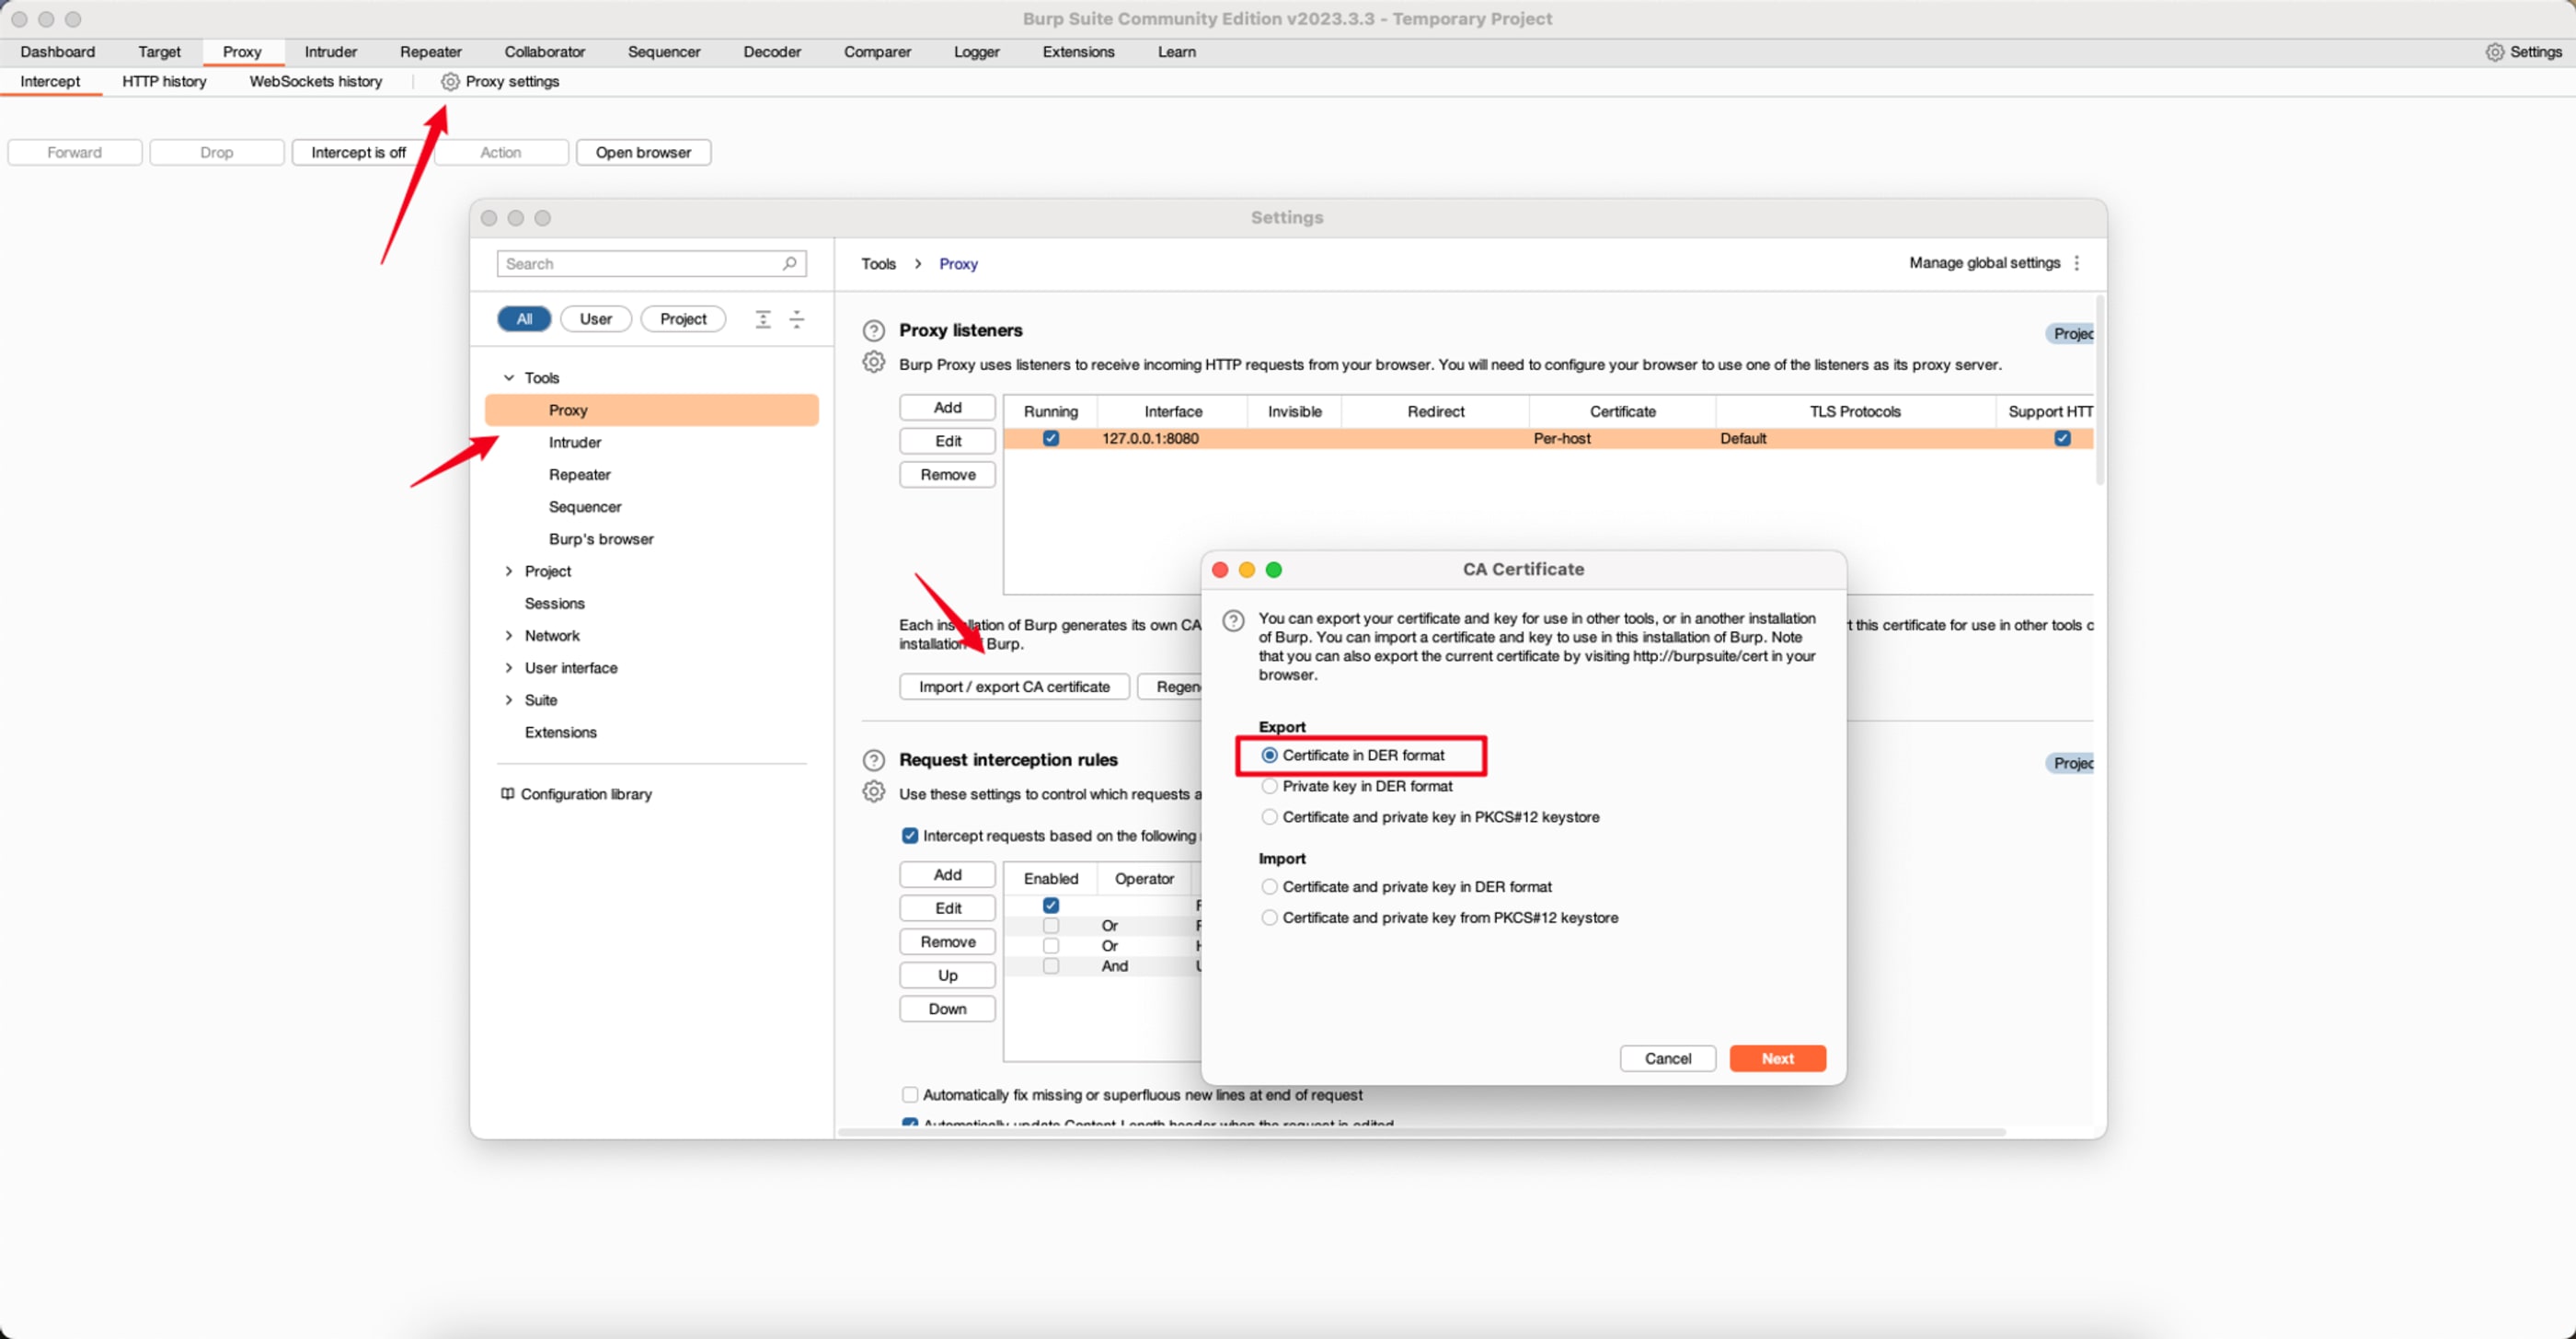Click the Proxy listeners help question icon

click(x=873, y=331)
